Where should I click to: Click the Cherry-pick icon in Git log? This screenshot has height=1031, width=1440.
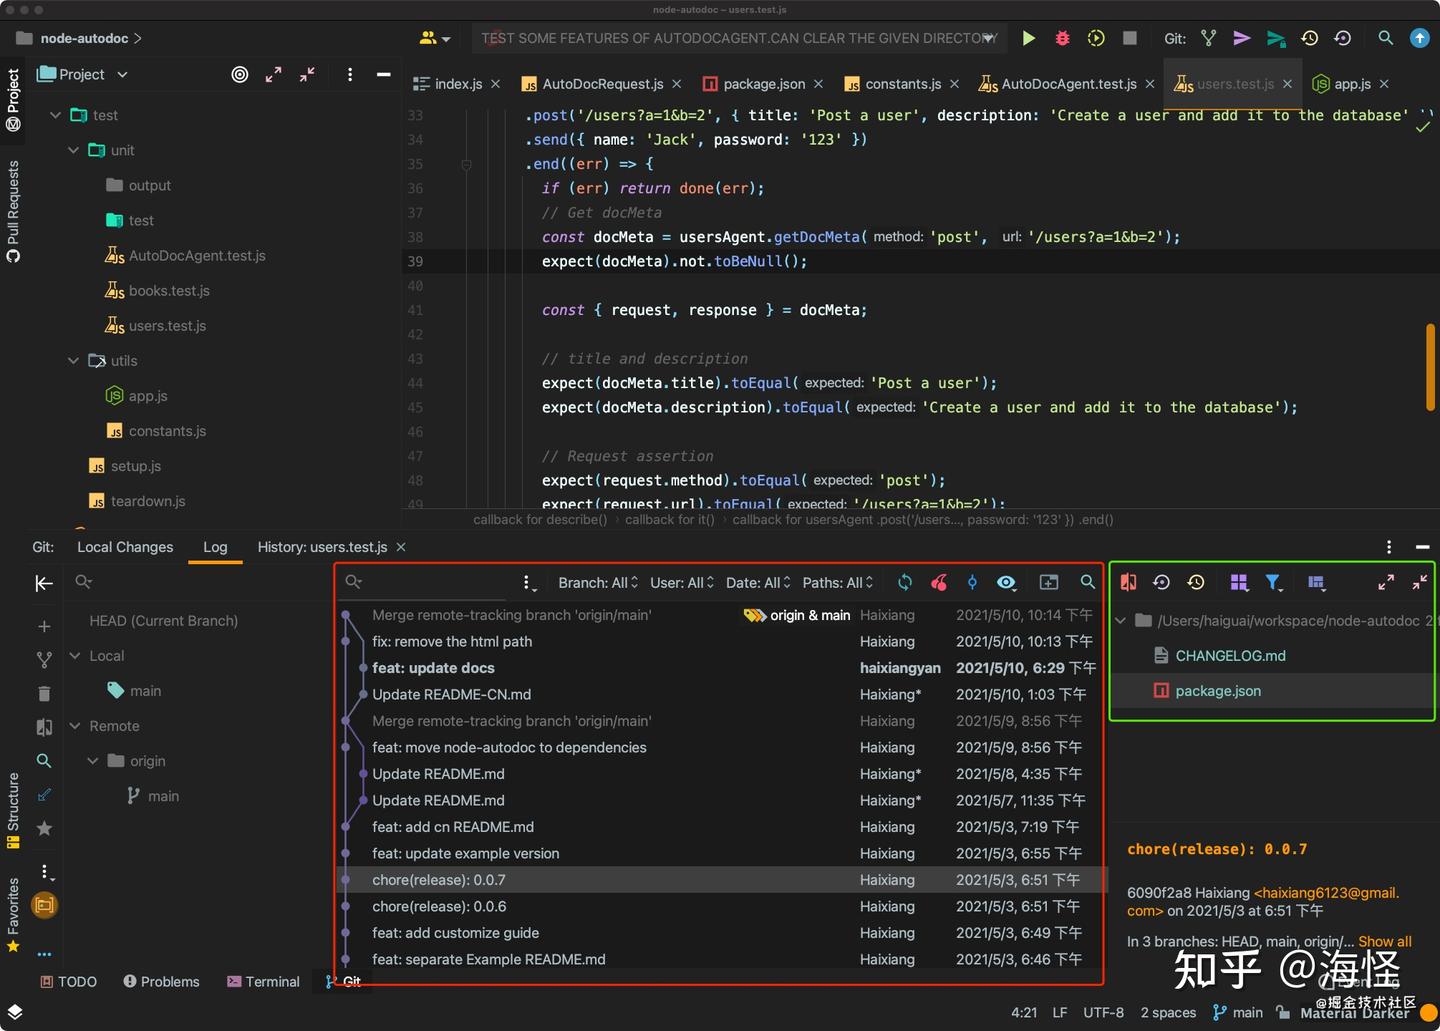[938, 582]
